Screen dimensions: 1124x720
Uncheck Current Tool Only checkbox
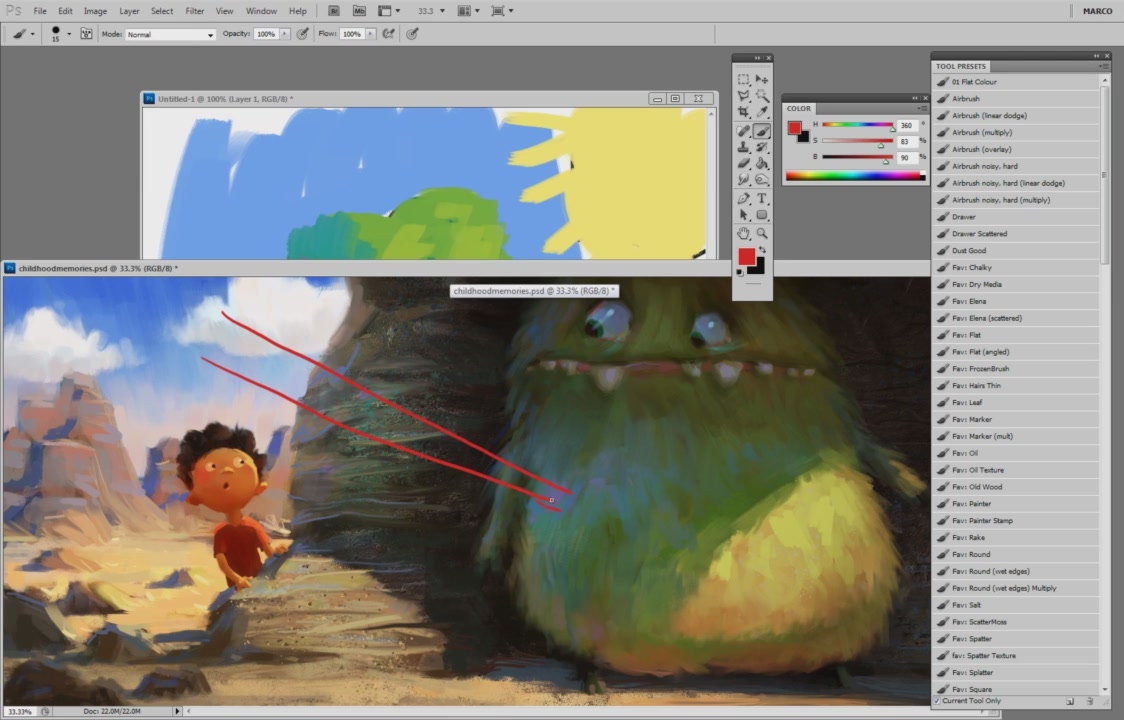936,701
